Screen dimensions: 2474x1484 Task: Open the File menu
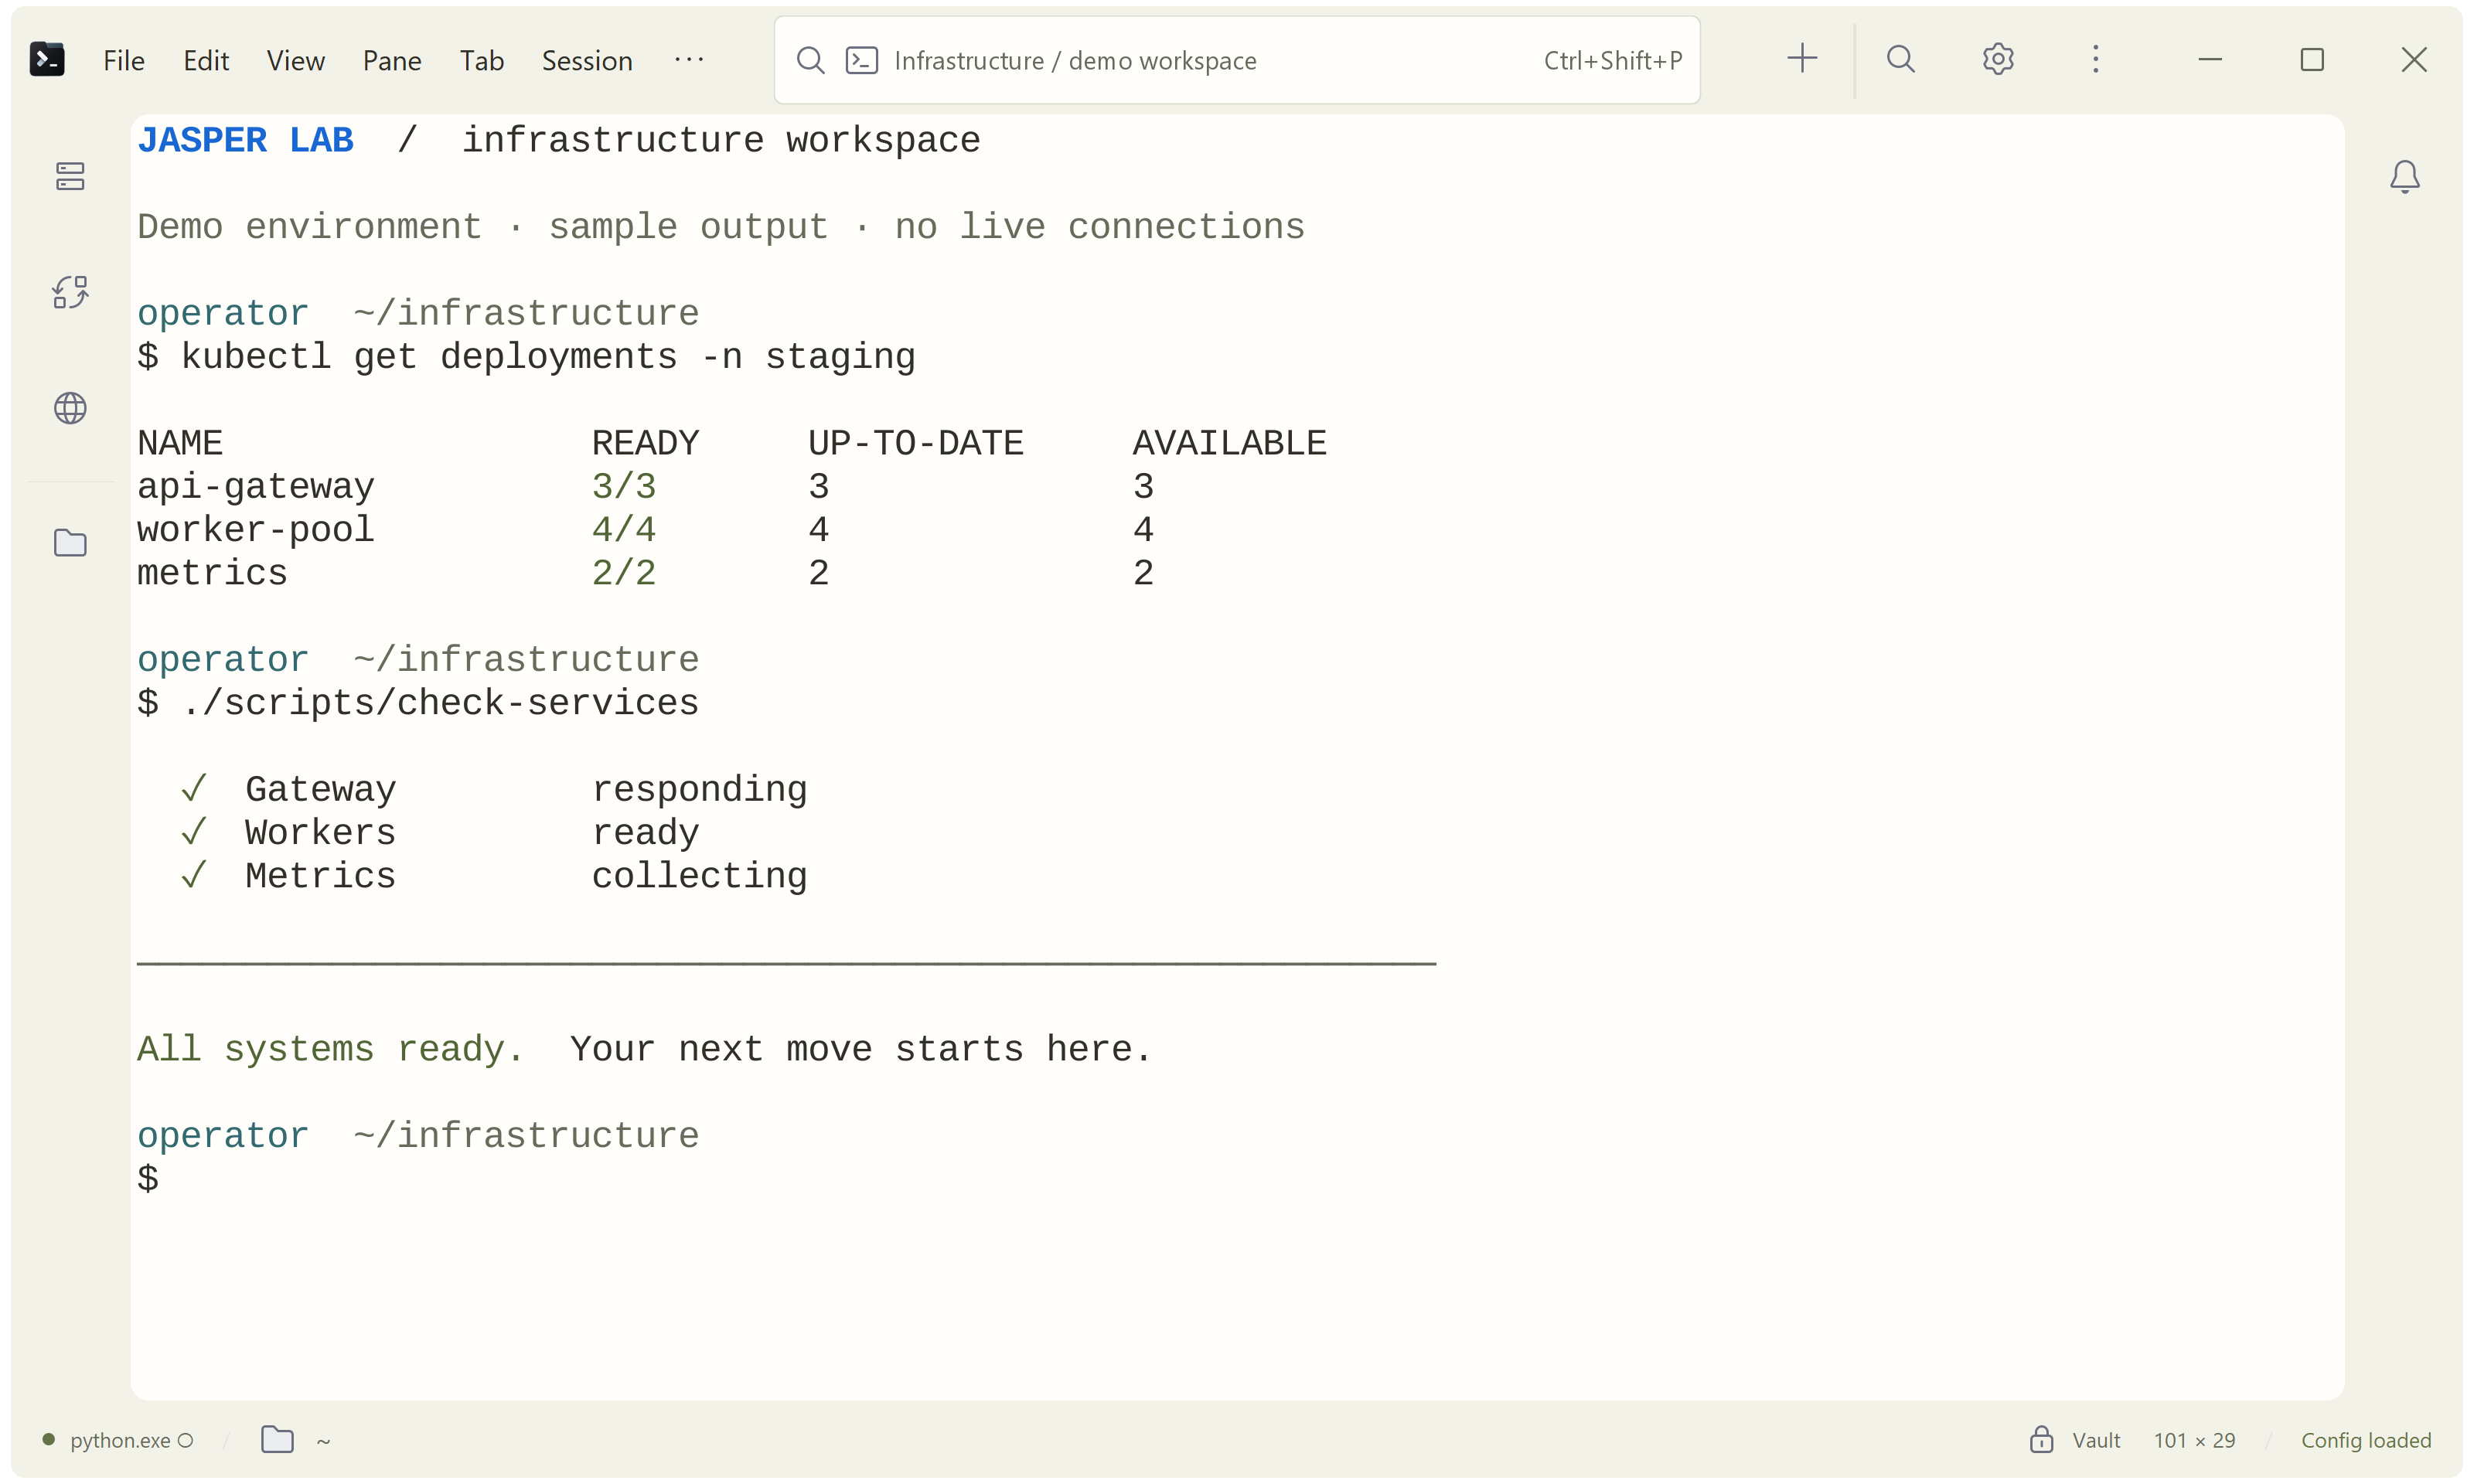tap(124, 60)
